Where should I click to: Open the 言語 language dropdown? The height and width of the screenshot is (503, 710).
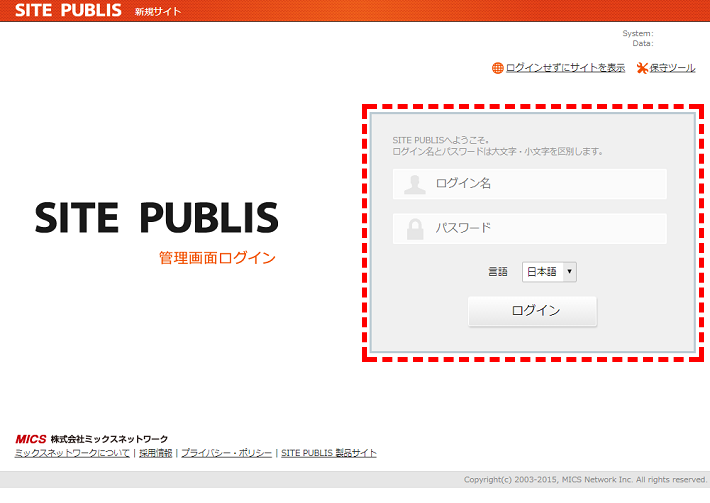tap(549, 272)
